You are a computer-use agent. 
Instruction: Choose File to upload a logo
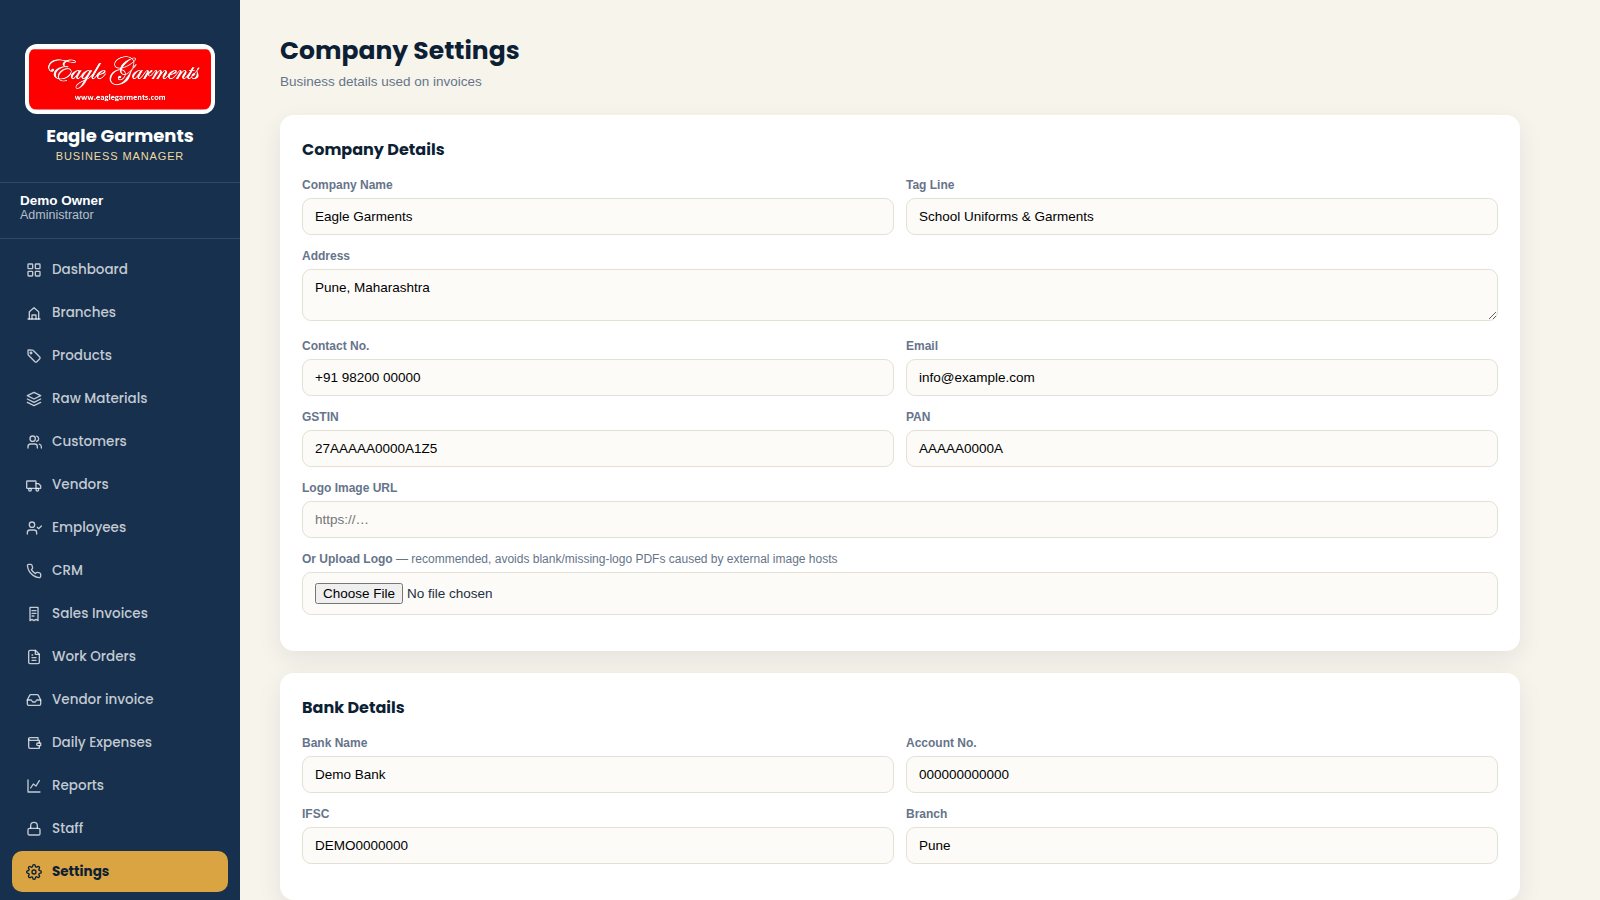click(359, 593)
